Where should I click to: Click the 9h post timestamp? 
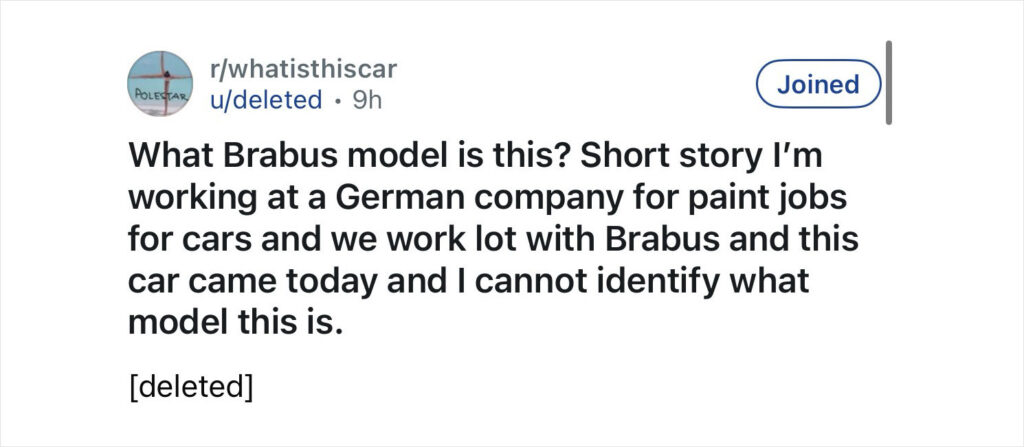tap(366, 100)
